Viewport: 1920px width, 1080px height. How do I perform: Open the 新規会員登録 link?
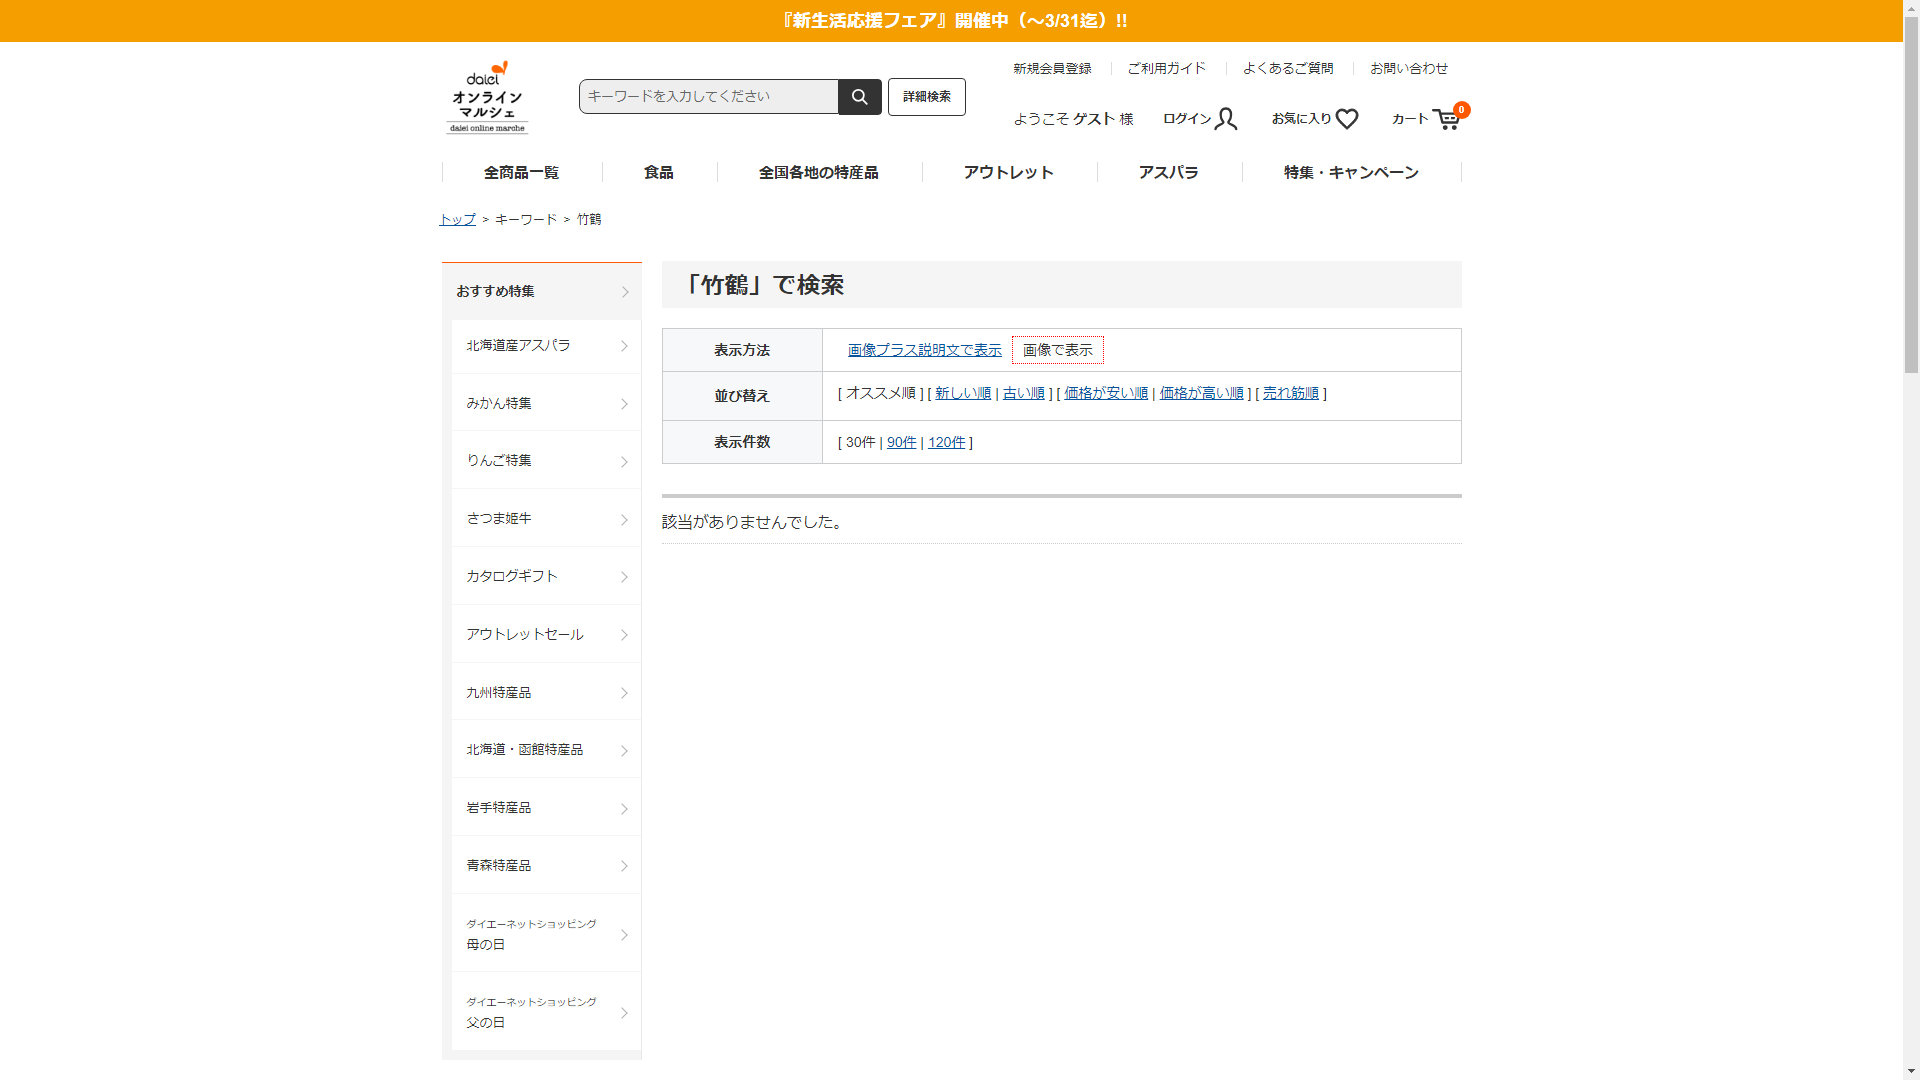1052,68
